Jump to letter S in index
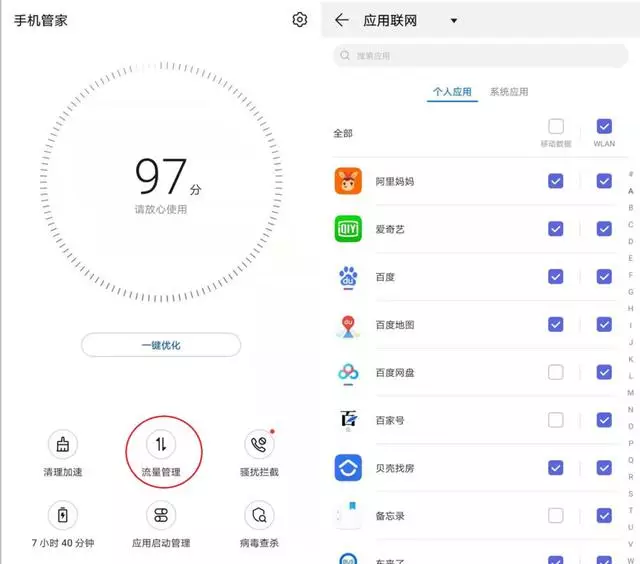 pyautogui.click(x=631, y=494)
